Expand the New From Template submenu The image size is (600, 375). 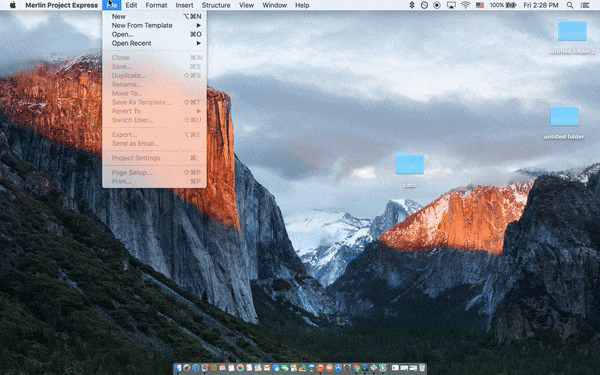(155, 25)
